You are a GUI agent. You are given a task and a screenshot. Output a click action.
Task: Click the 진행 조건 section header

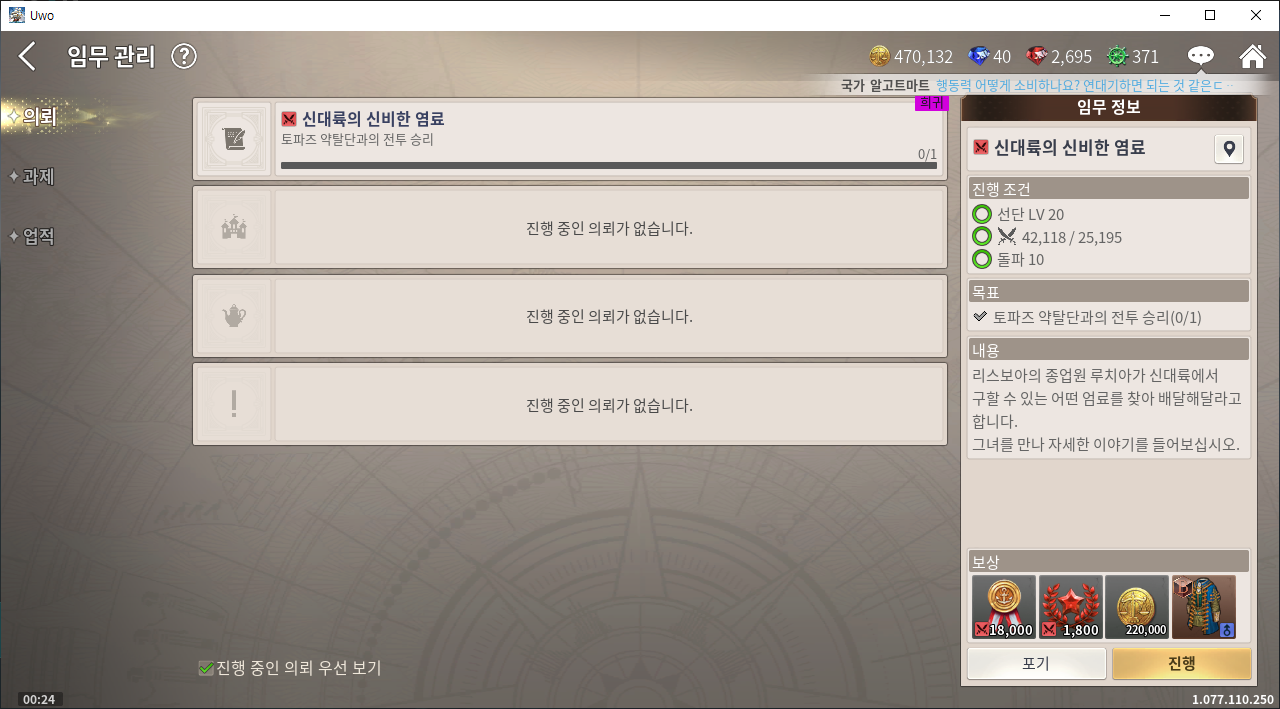point(1109,189)
